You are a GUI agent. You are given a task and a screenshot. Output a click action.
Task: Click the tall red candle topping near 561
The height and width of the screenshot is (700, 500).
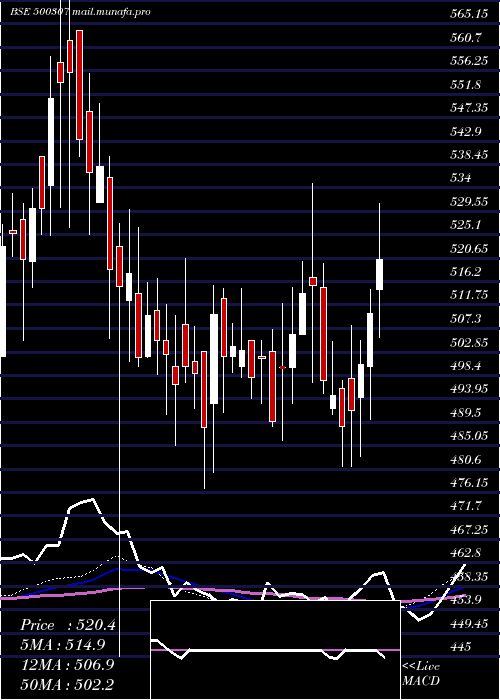pyautogui.click(x=79, y=85)
